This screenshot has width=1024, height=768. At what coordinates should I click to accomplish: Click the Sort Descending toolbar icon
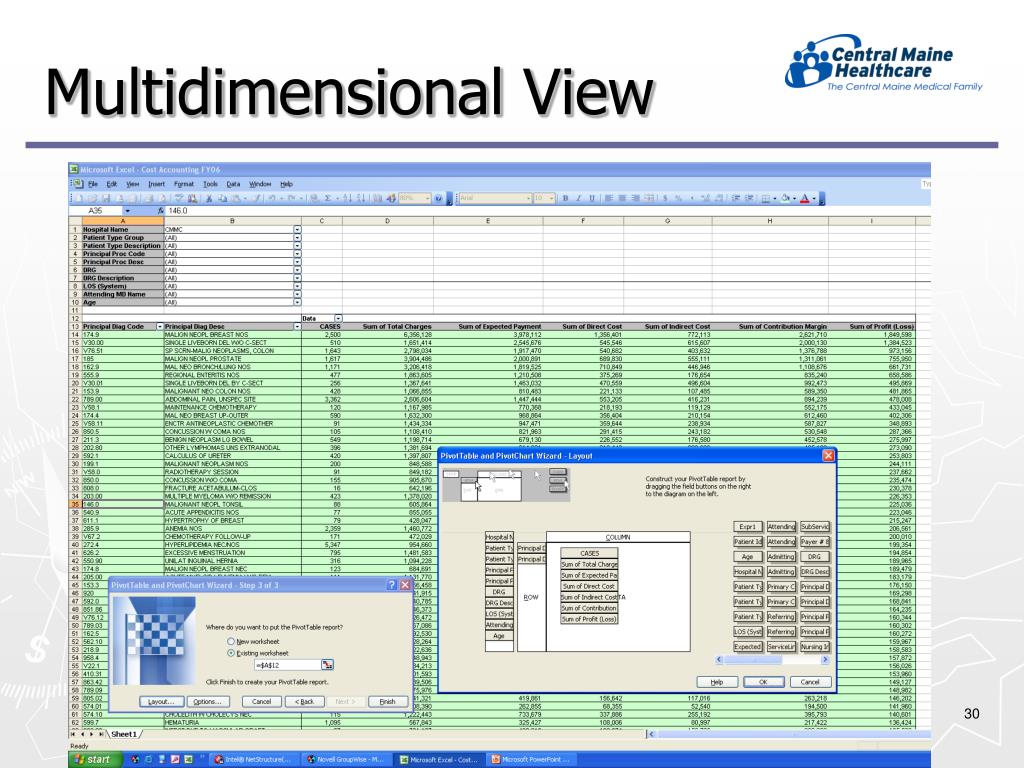(360, 198)
